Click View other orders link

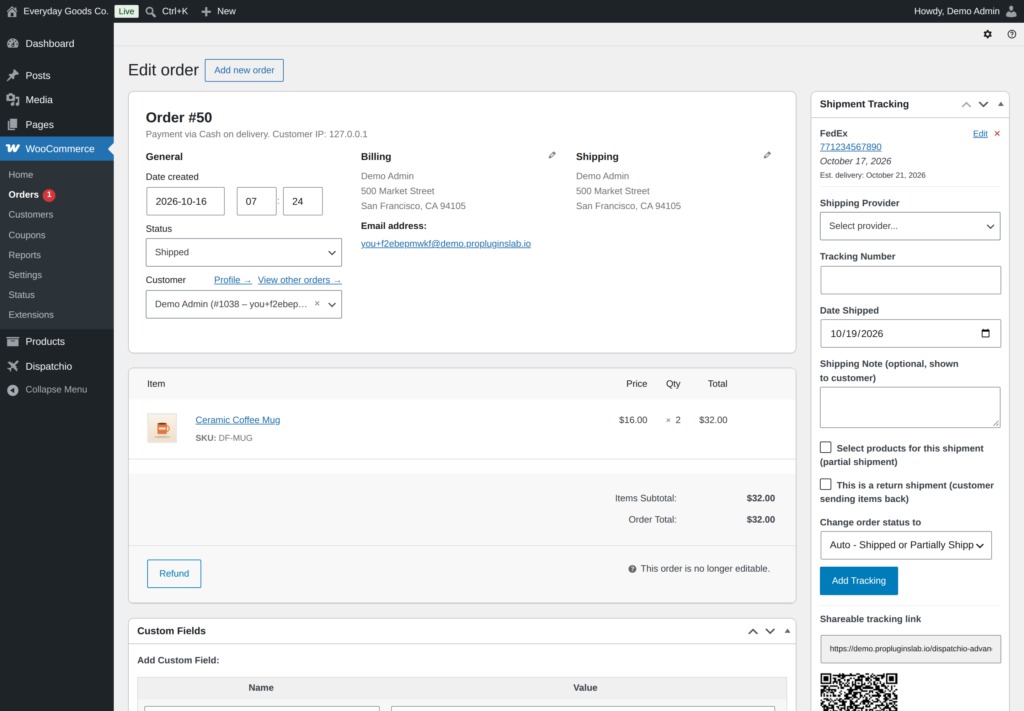tap(299, 280)
